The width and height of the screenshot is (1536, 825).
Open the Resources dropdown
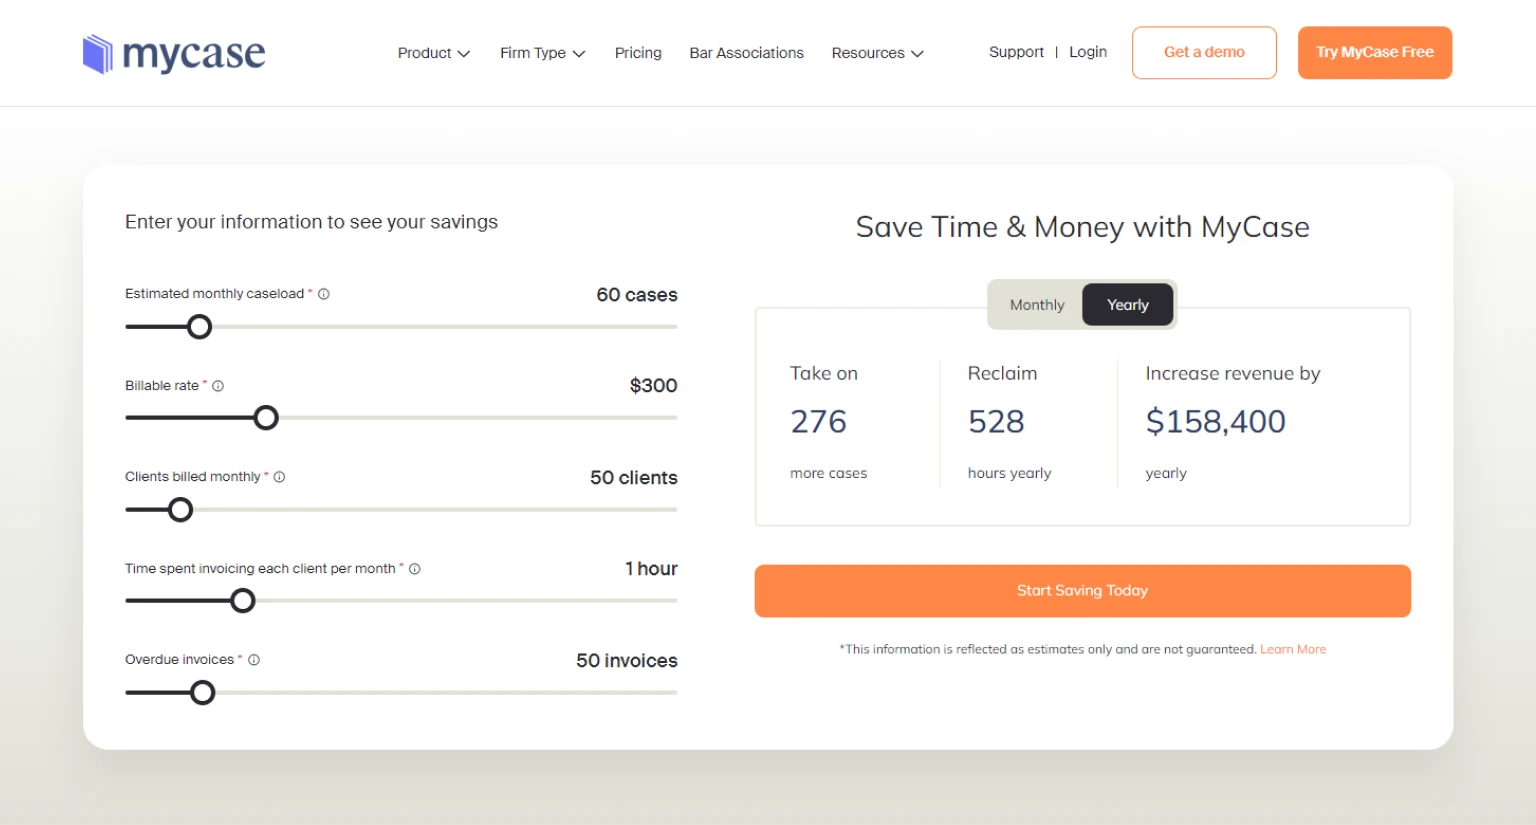point(876,53)
